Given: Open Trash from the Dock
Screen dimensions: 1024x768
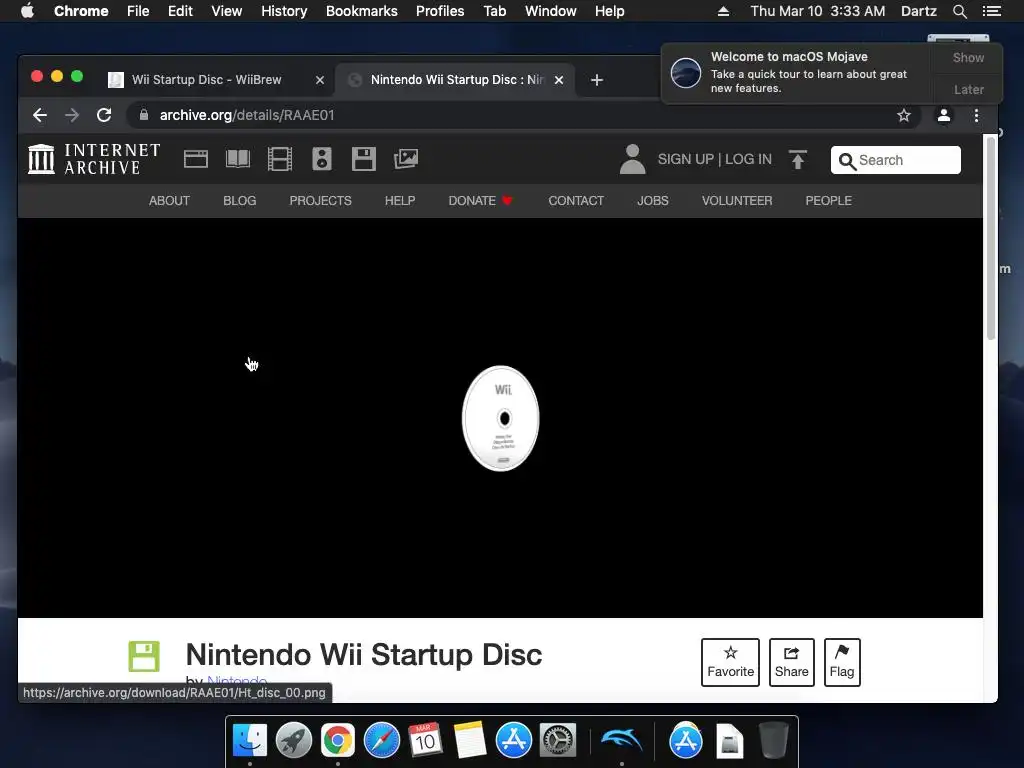Looking at the screenshot, I should [774, 740].
